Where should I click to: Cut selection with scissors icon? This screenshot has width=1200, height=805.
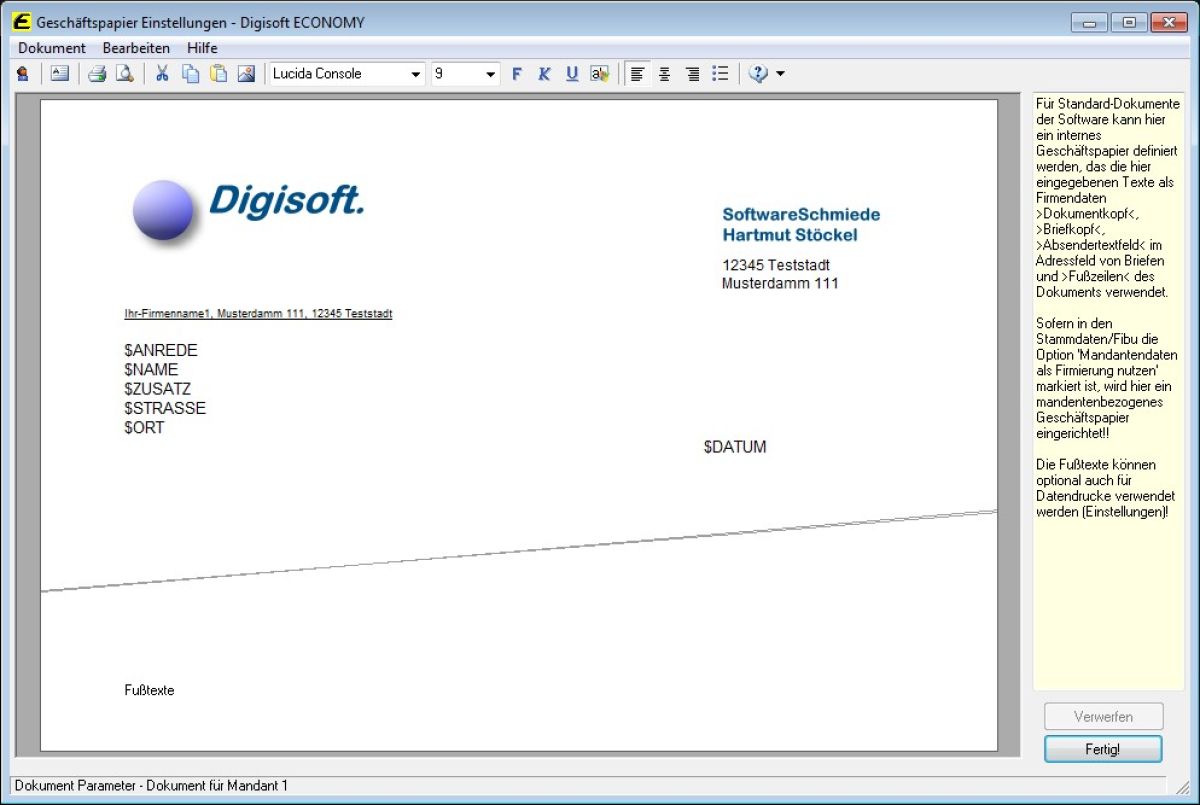click(162, 74)
